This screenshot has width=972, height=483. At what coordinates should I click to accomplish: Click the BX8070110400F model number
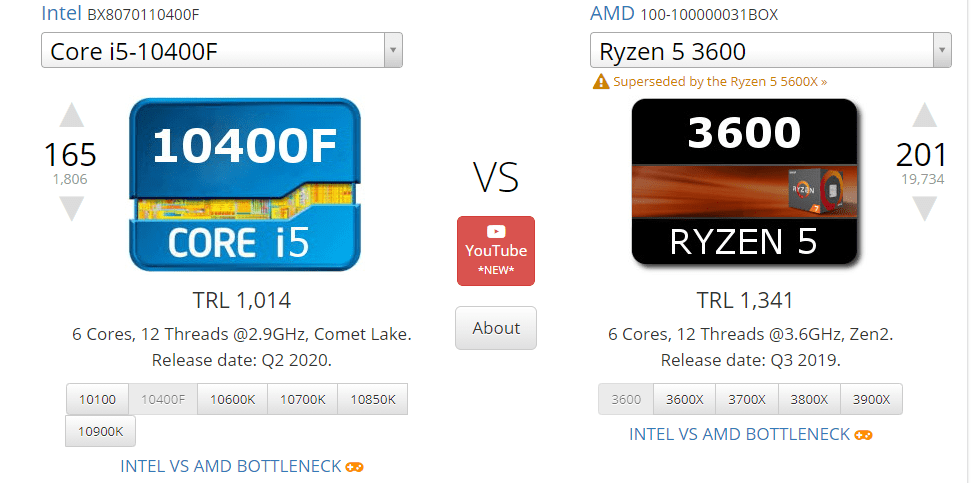(x=143, y=14)
